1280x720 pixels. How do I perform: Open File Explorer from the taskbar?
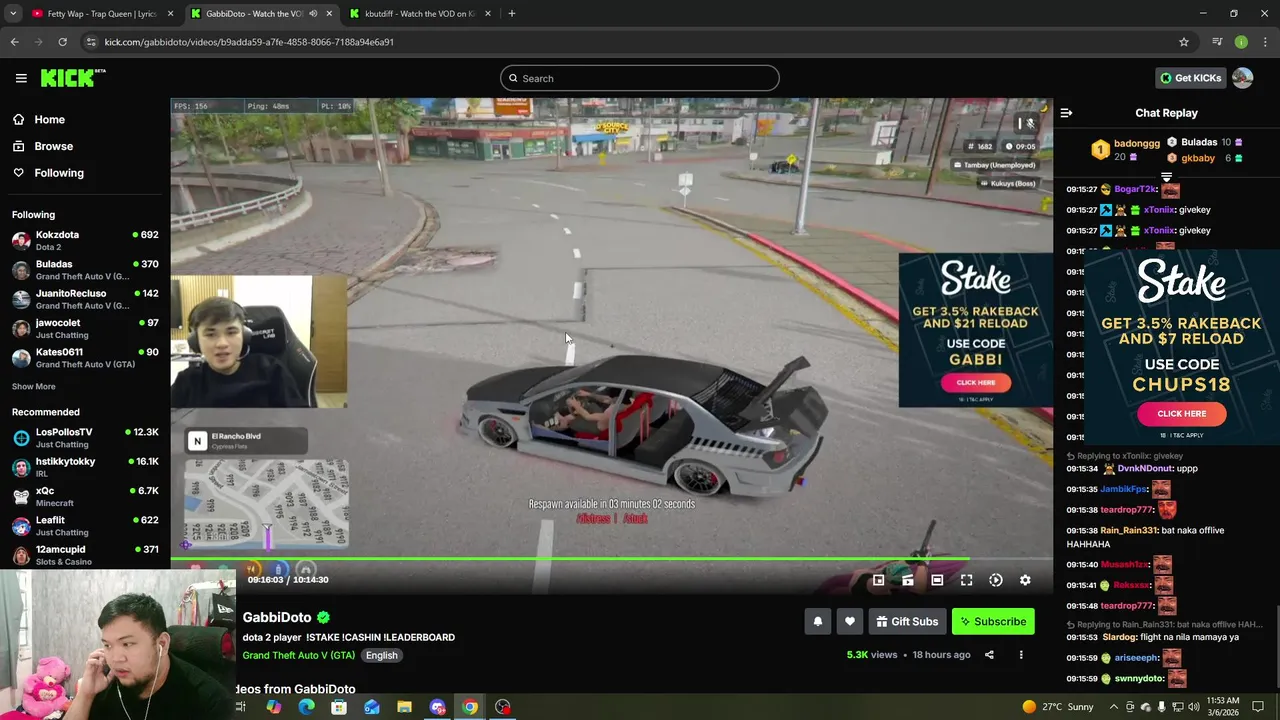(x=404, y=707)
